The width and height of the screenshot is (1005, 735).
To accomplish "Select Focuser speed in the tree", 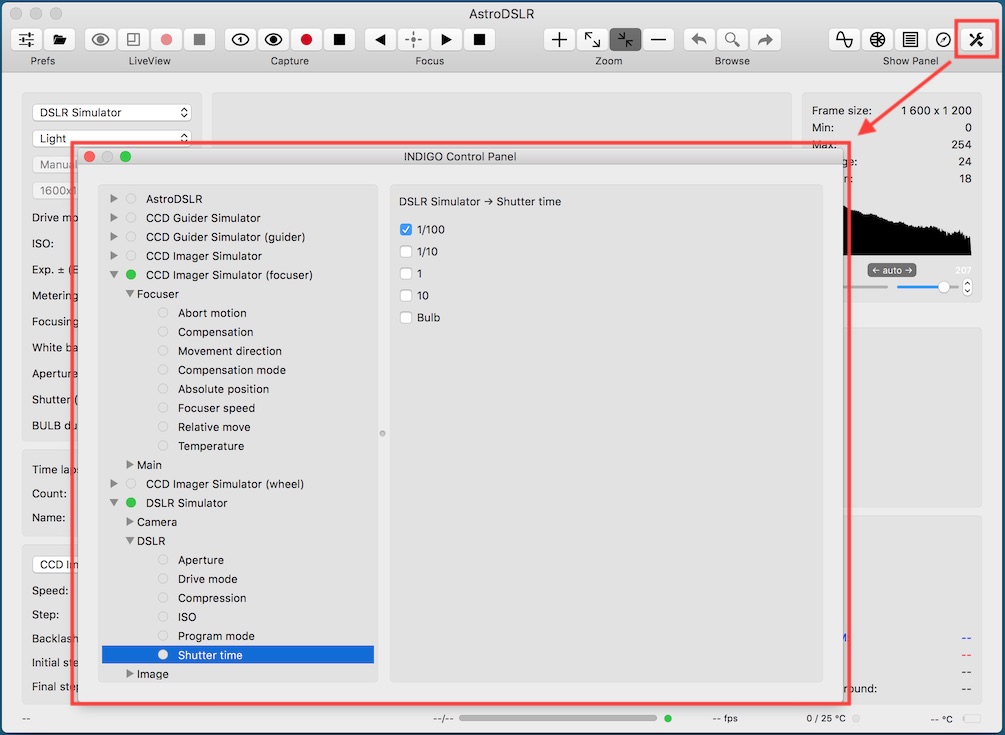I will pyautogui.click(x=216, y=408).
